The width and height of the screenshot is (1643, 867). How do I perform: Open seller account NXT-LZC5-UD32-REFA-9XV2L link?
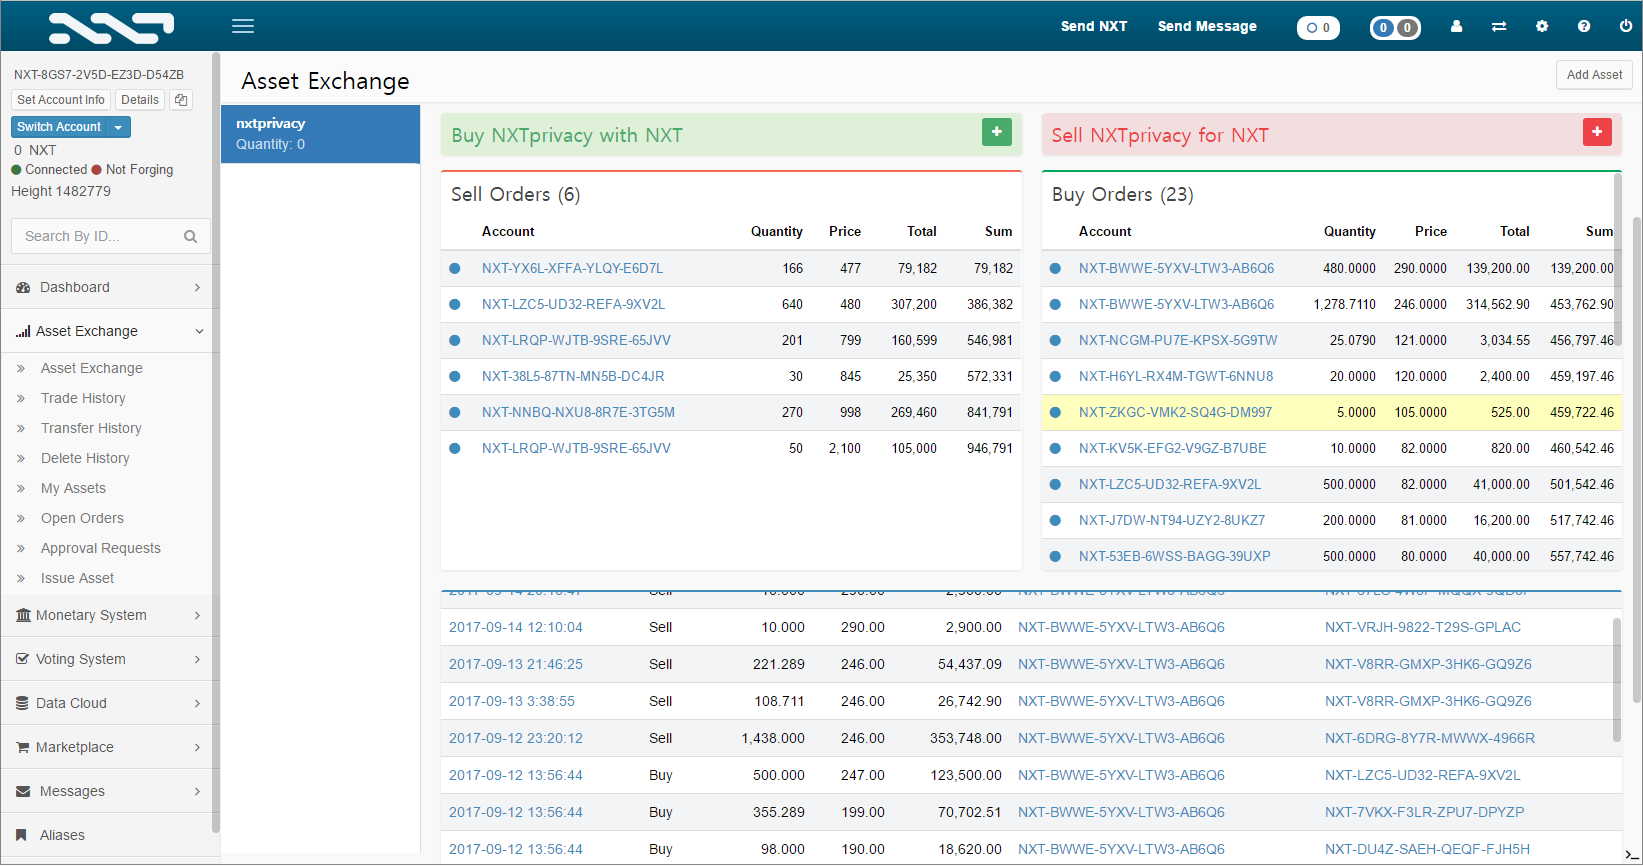[573, 305]
